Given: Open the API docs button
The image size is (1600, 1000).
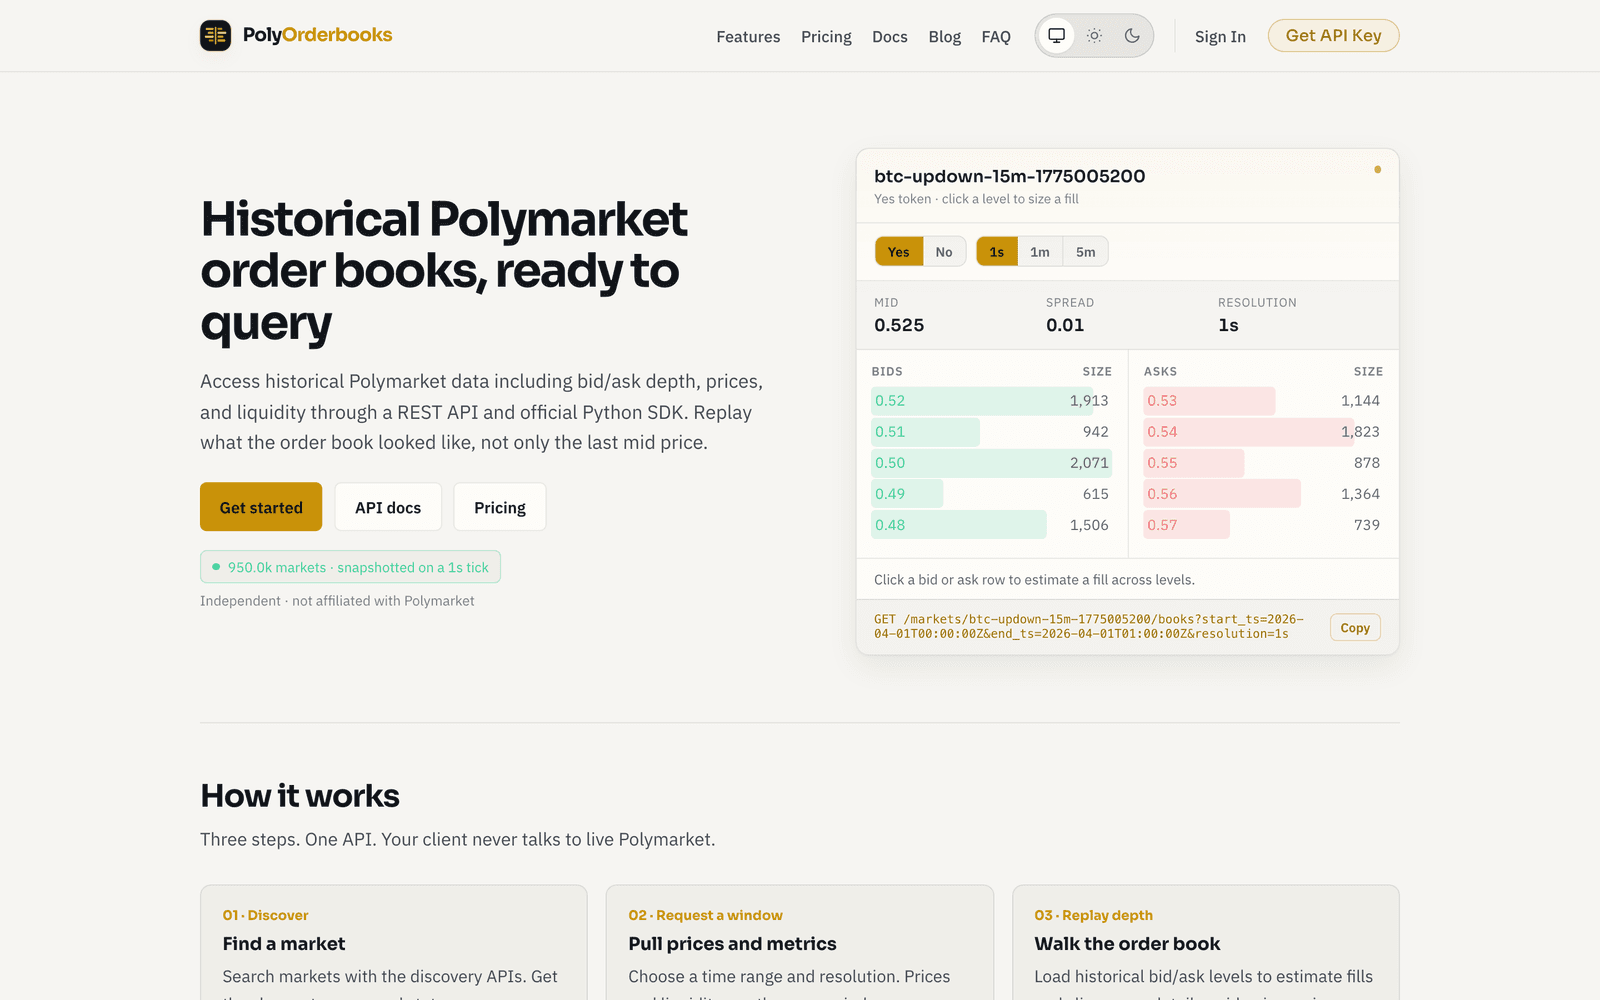Looking at the screenshot, I should [388, 507].
